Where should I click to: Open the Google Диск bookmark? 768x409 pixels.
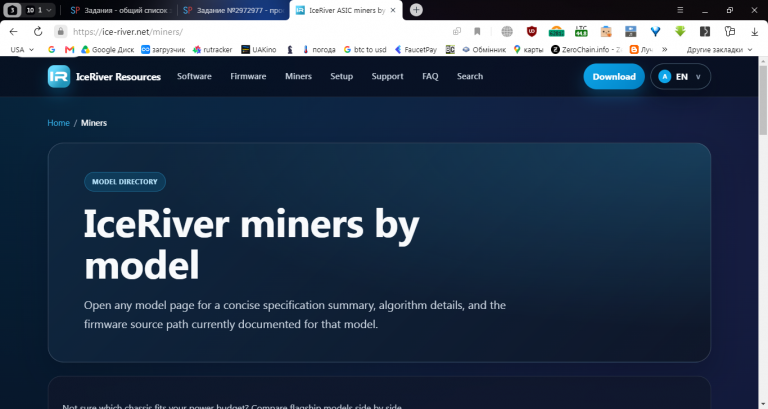pyautogui.click(x=108, y=49)
